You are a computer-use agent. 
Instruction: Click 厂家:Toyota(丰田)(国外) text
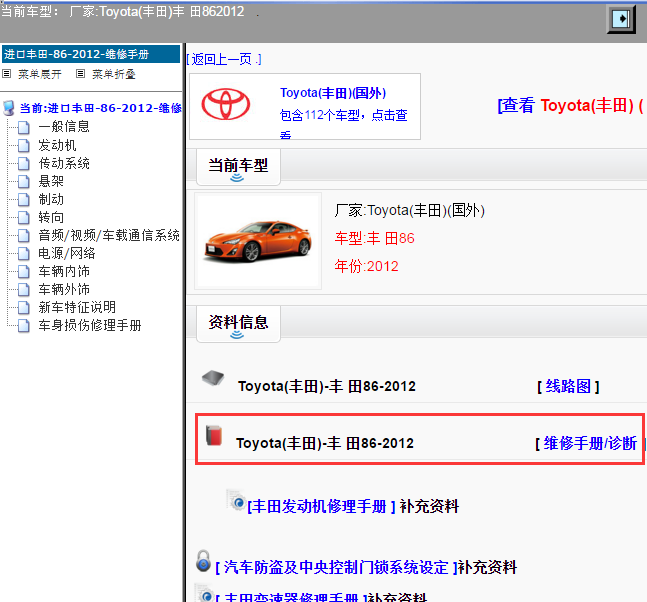pos(410,210)
